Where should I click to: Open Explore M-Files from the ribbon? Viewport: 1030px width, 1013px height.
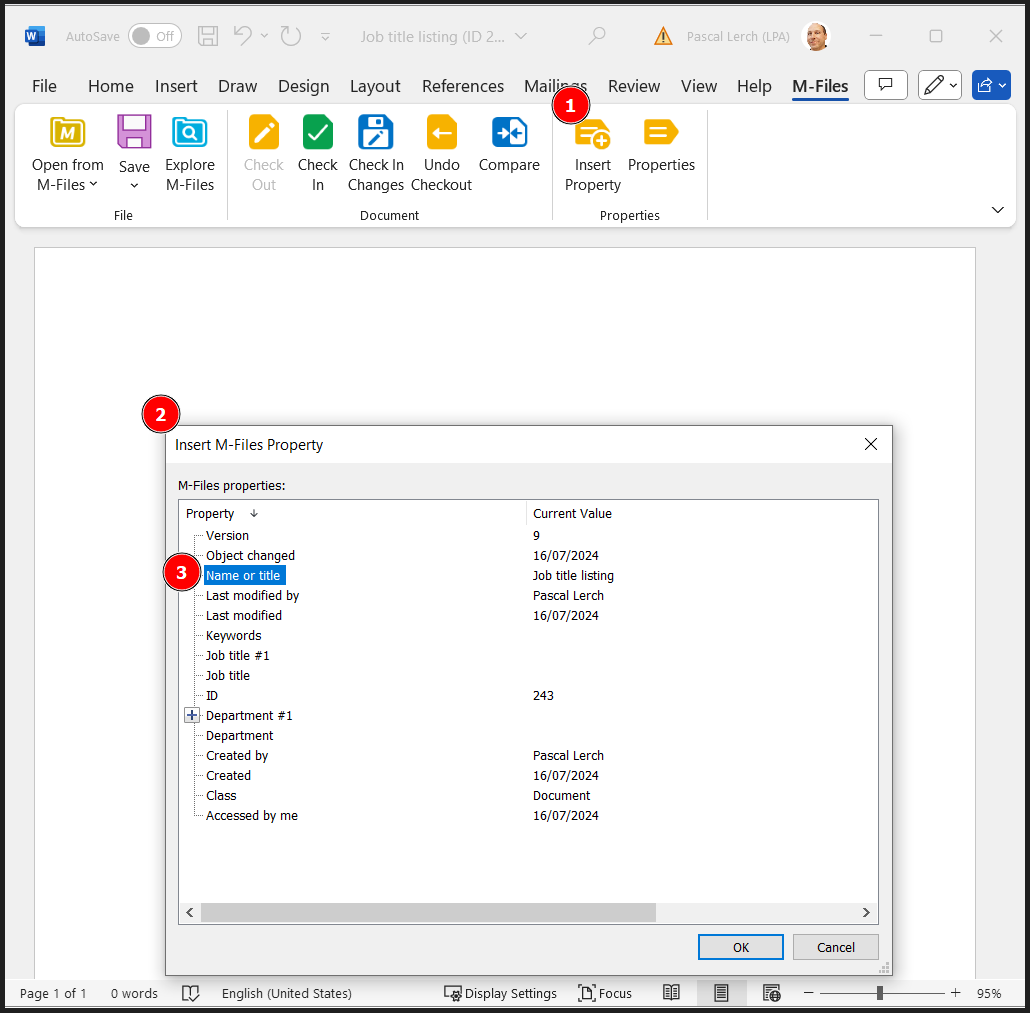(190, 133)
